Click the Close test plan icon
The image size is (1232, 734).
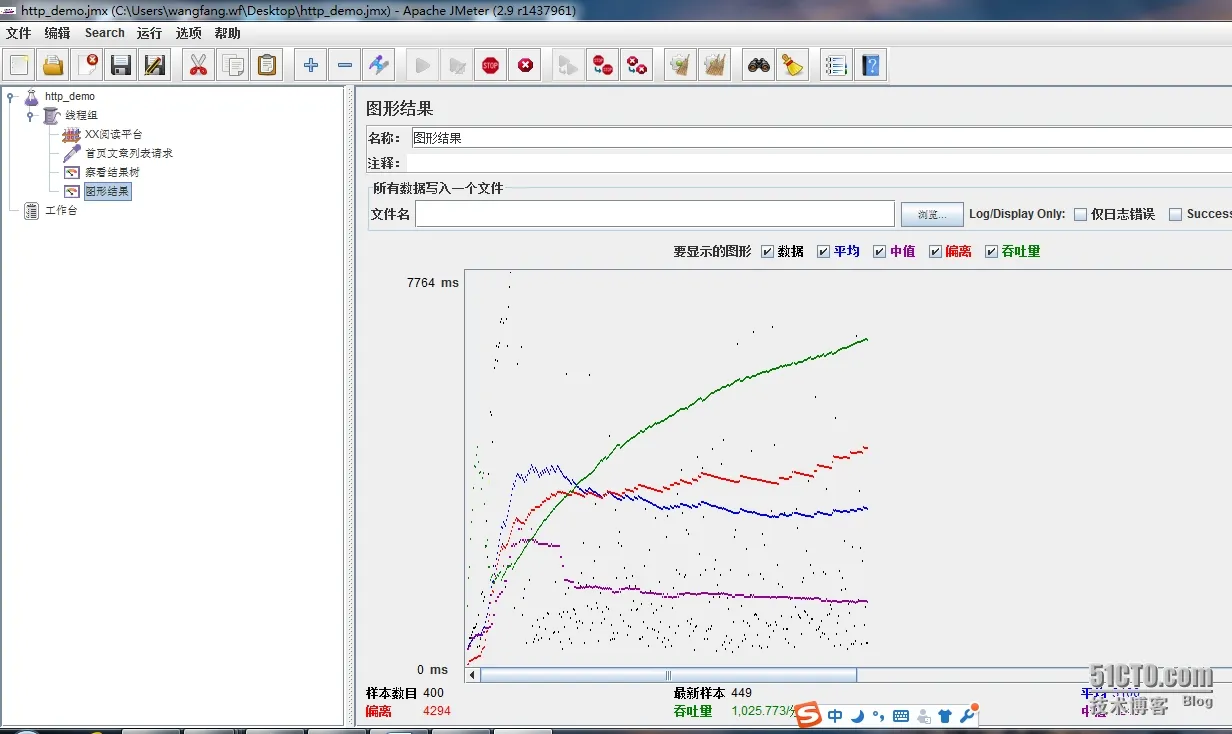coord(87,65)
